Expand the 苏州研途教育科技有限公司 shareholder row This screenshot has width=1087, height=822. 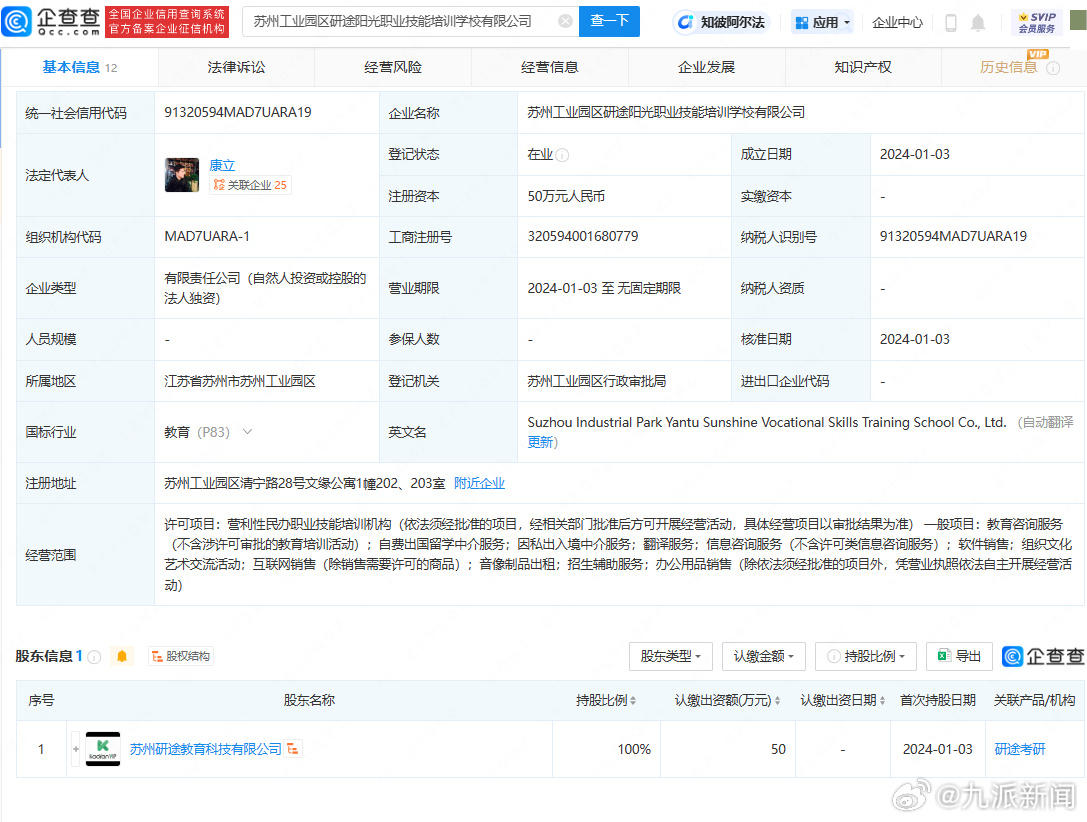[76, 749]
